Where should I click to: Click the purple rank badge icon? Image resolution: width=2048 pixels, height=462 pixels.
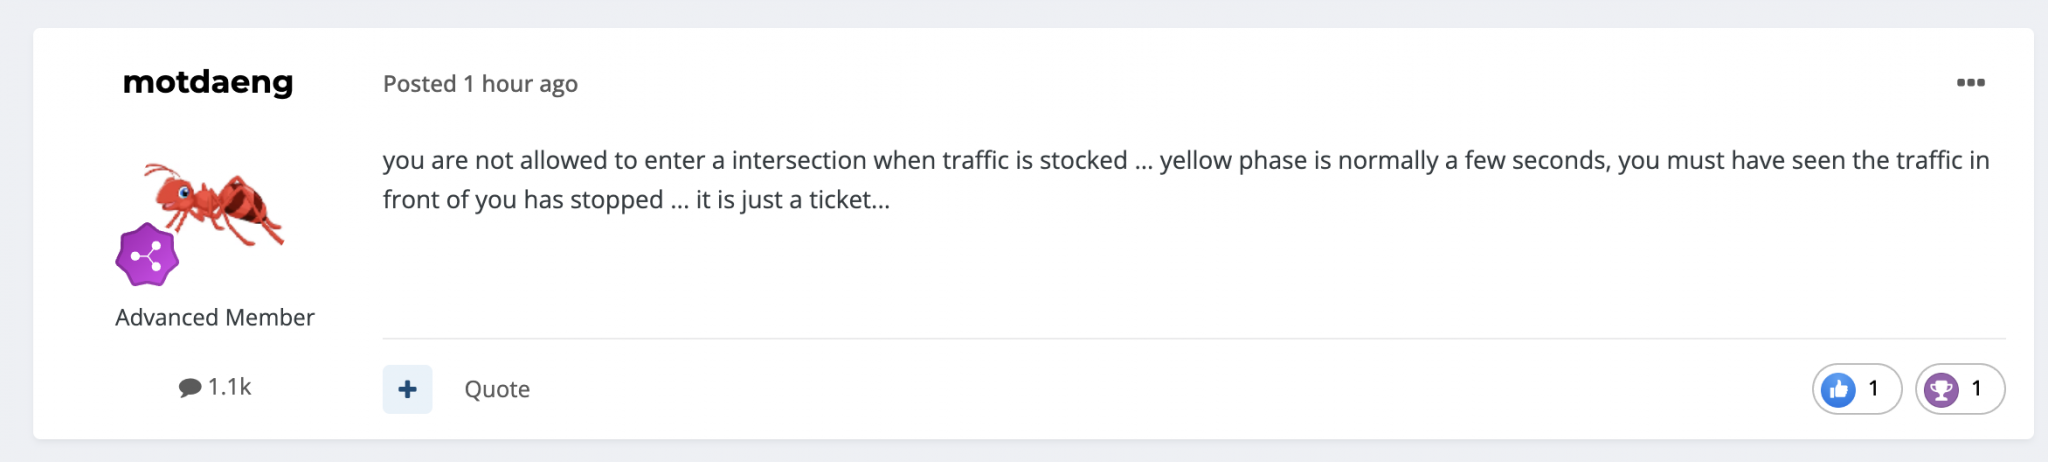[x=147, y=255]
